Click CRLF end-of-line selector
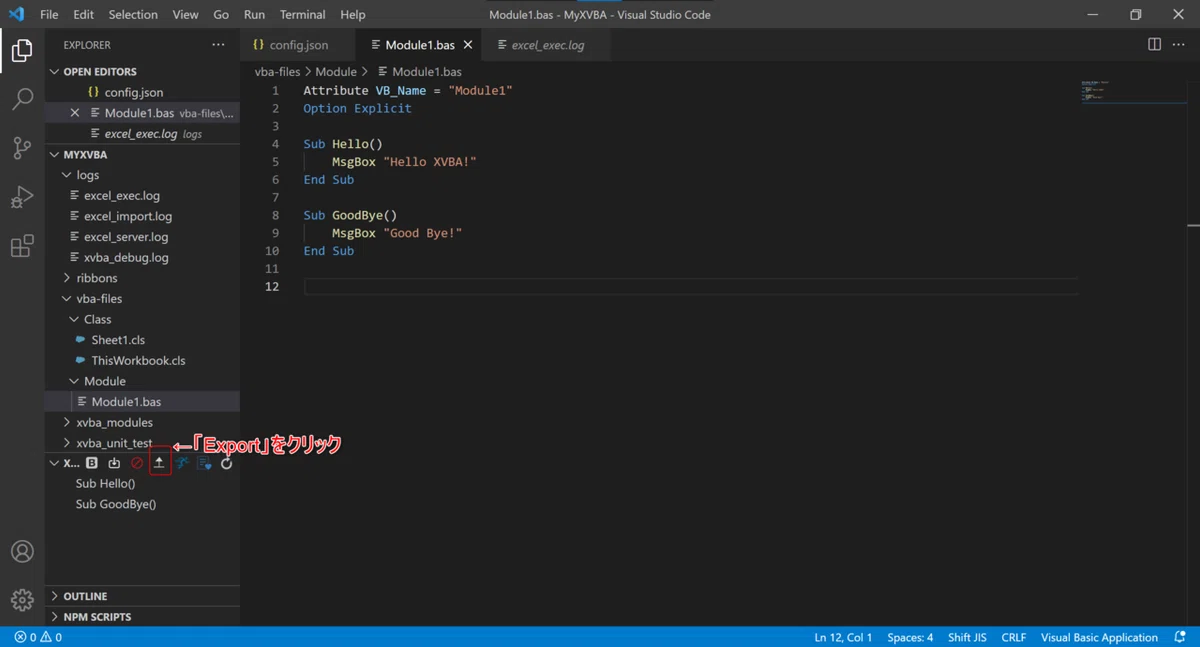 [1014, 637]
